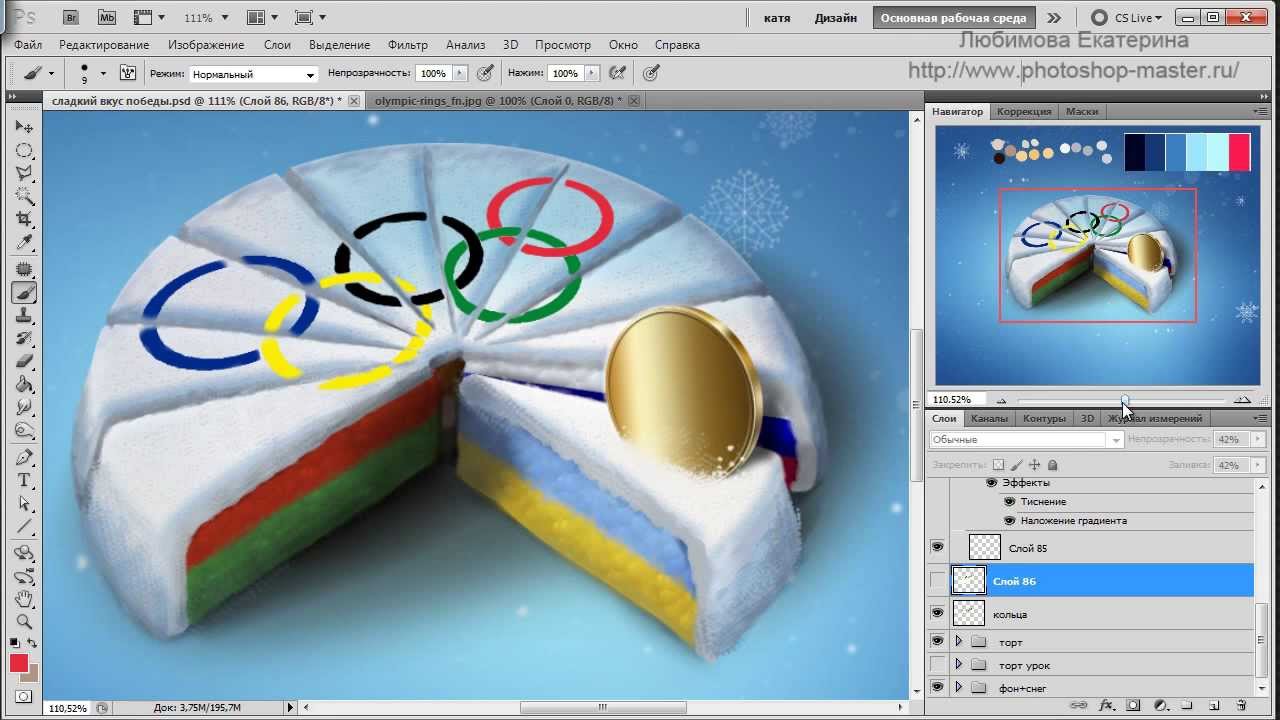Image resolution: width=1280 pixels, height=720 pixels.
Task: Hide the кольца layer
Action: 937,613
